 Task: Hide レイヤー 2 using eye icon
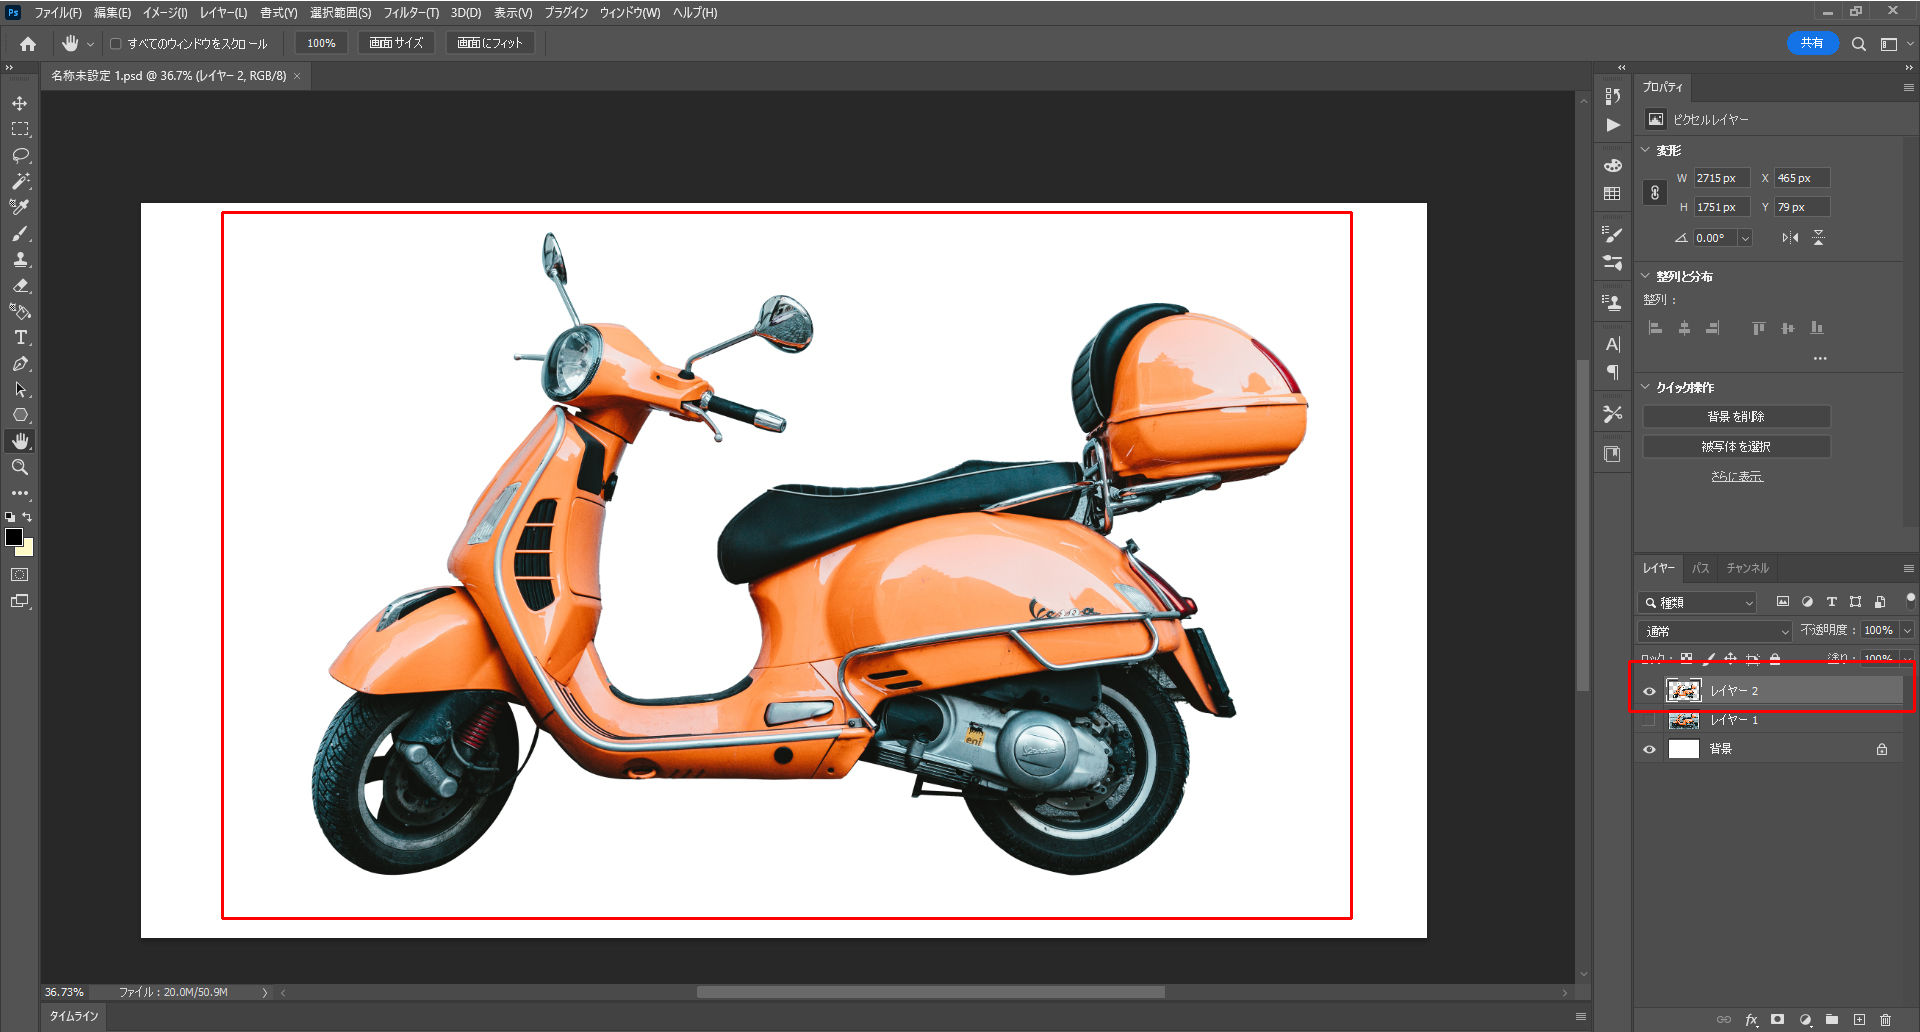1649,691
